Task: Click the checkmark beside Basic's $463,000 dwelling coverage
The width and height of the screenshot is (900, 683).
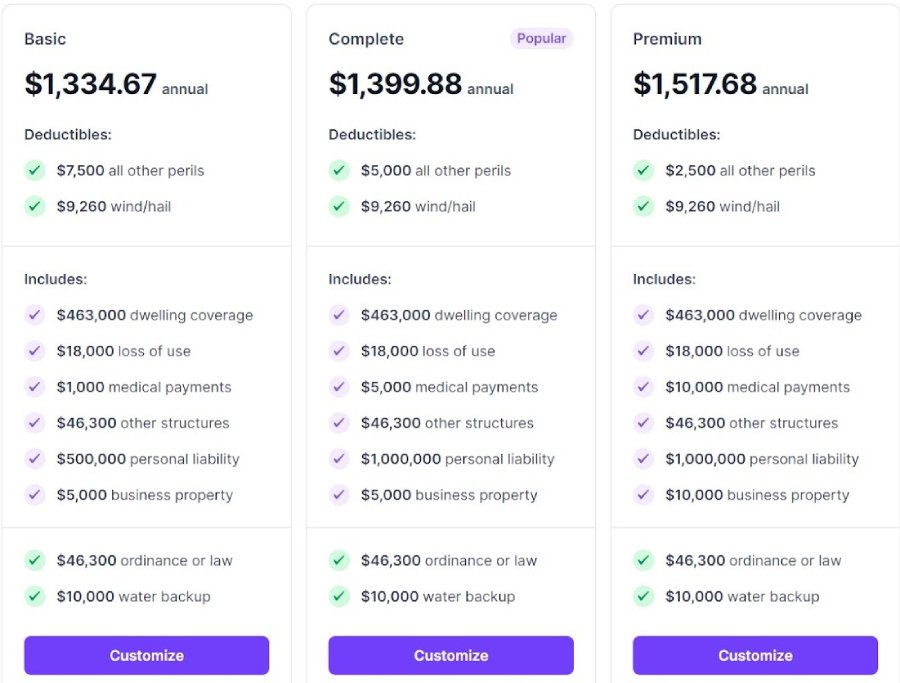Action: pyautogui.click(x=34, y=315)
